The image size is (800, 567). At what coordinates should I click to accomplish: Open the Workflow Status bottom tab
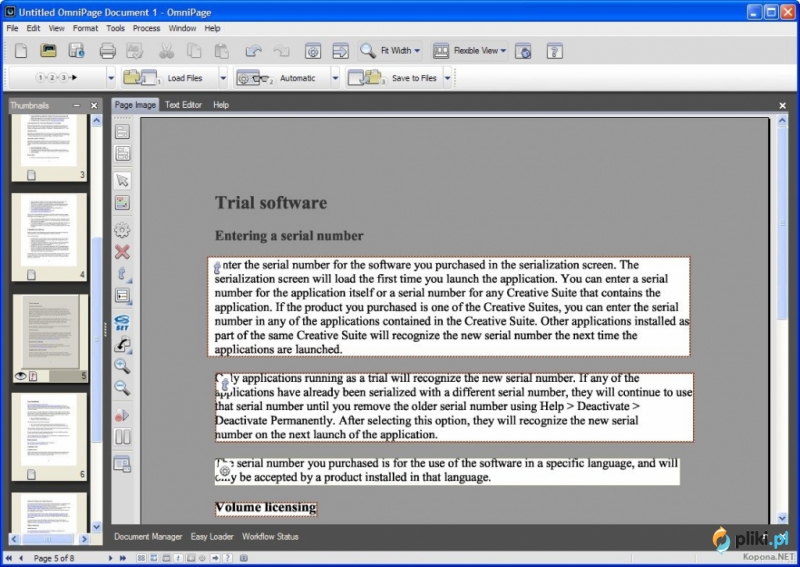[270, 536]
